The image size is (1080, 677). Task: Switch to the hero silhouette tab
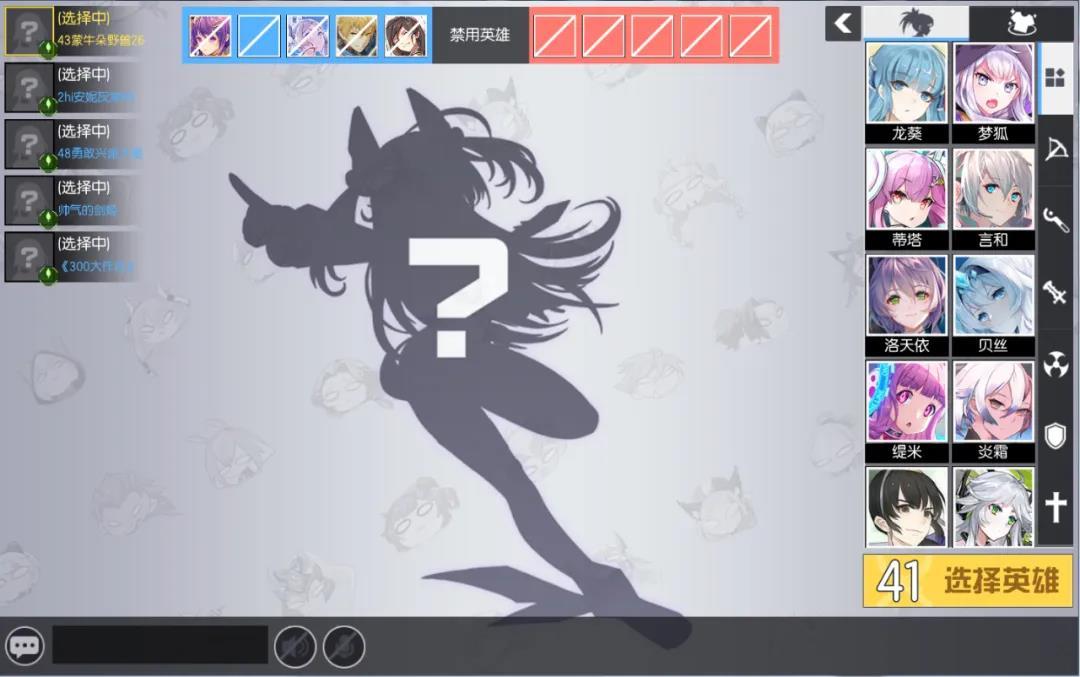tap(915, 22)
